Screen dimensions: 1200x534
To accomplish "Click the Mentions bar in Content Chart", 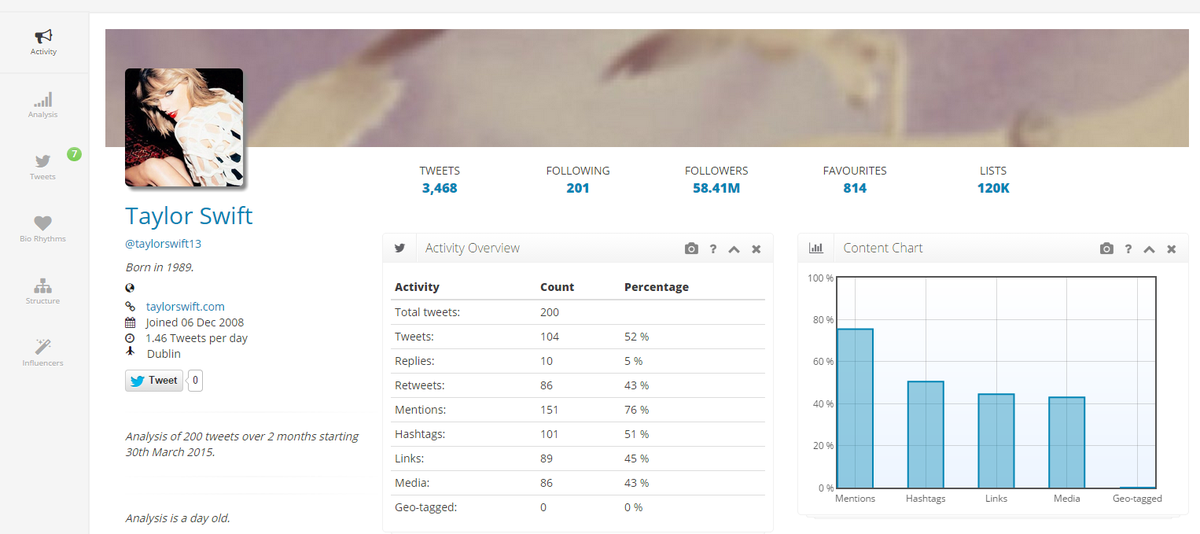I will 855,408.
